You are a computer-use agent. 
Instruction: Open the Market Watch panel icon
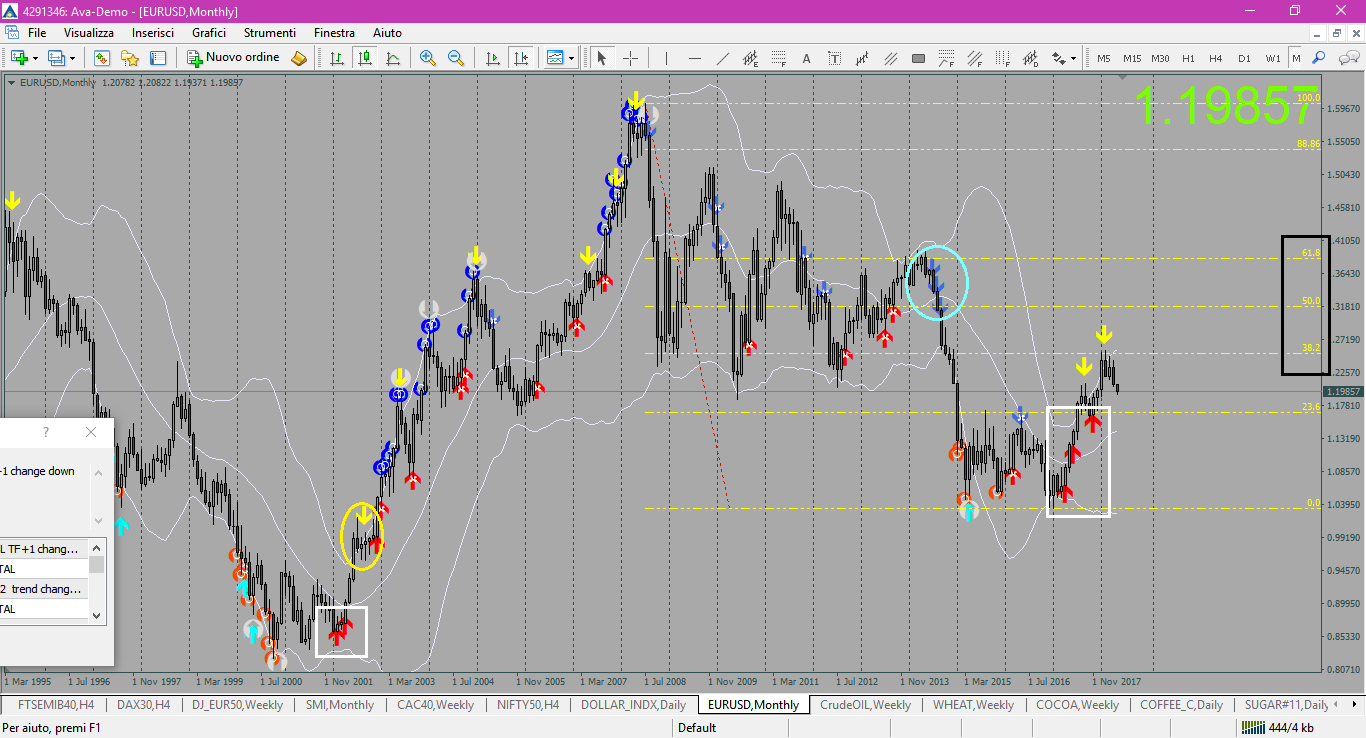coord(102,58)
